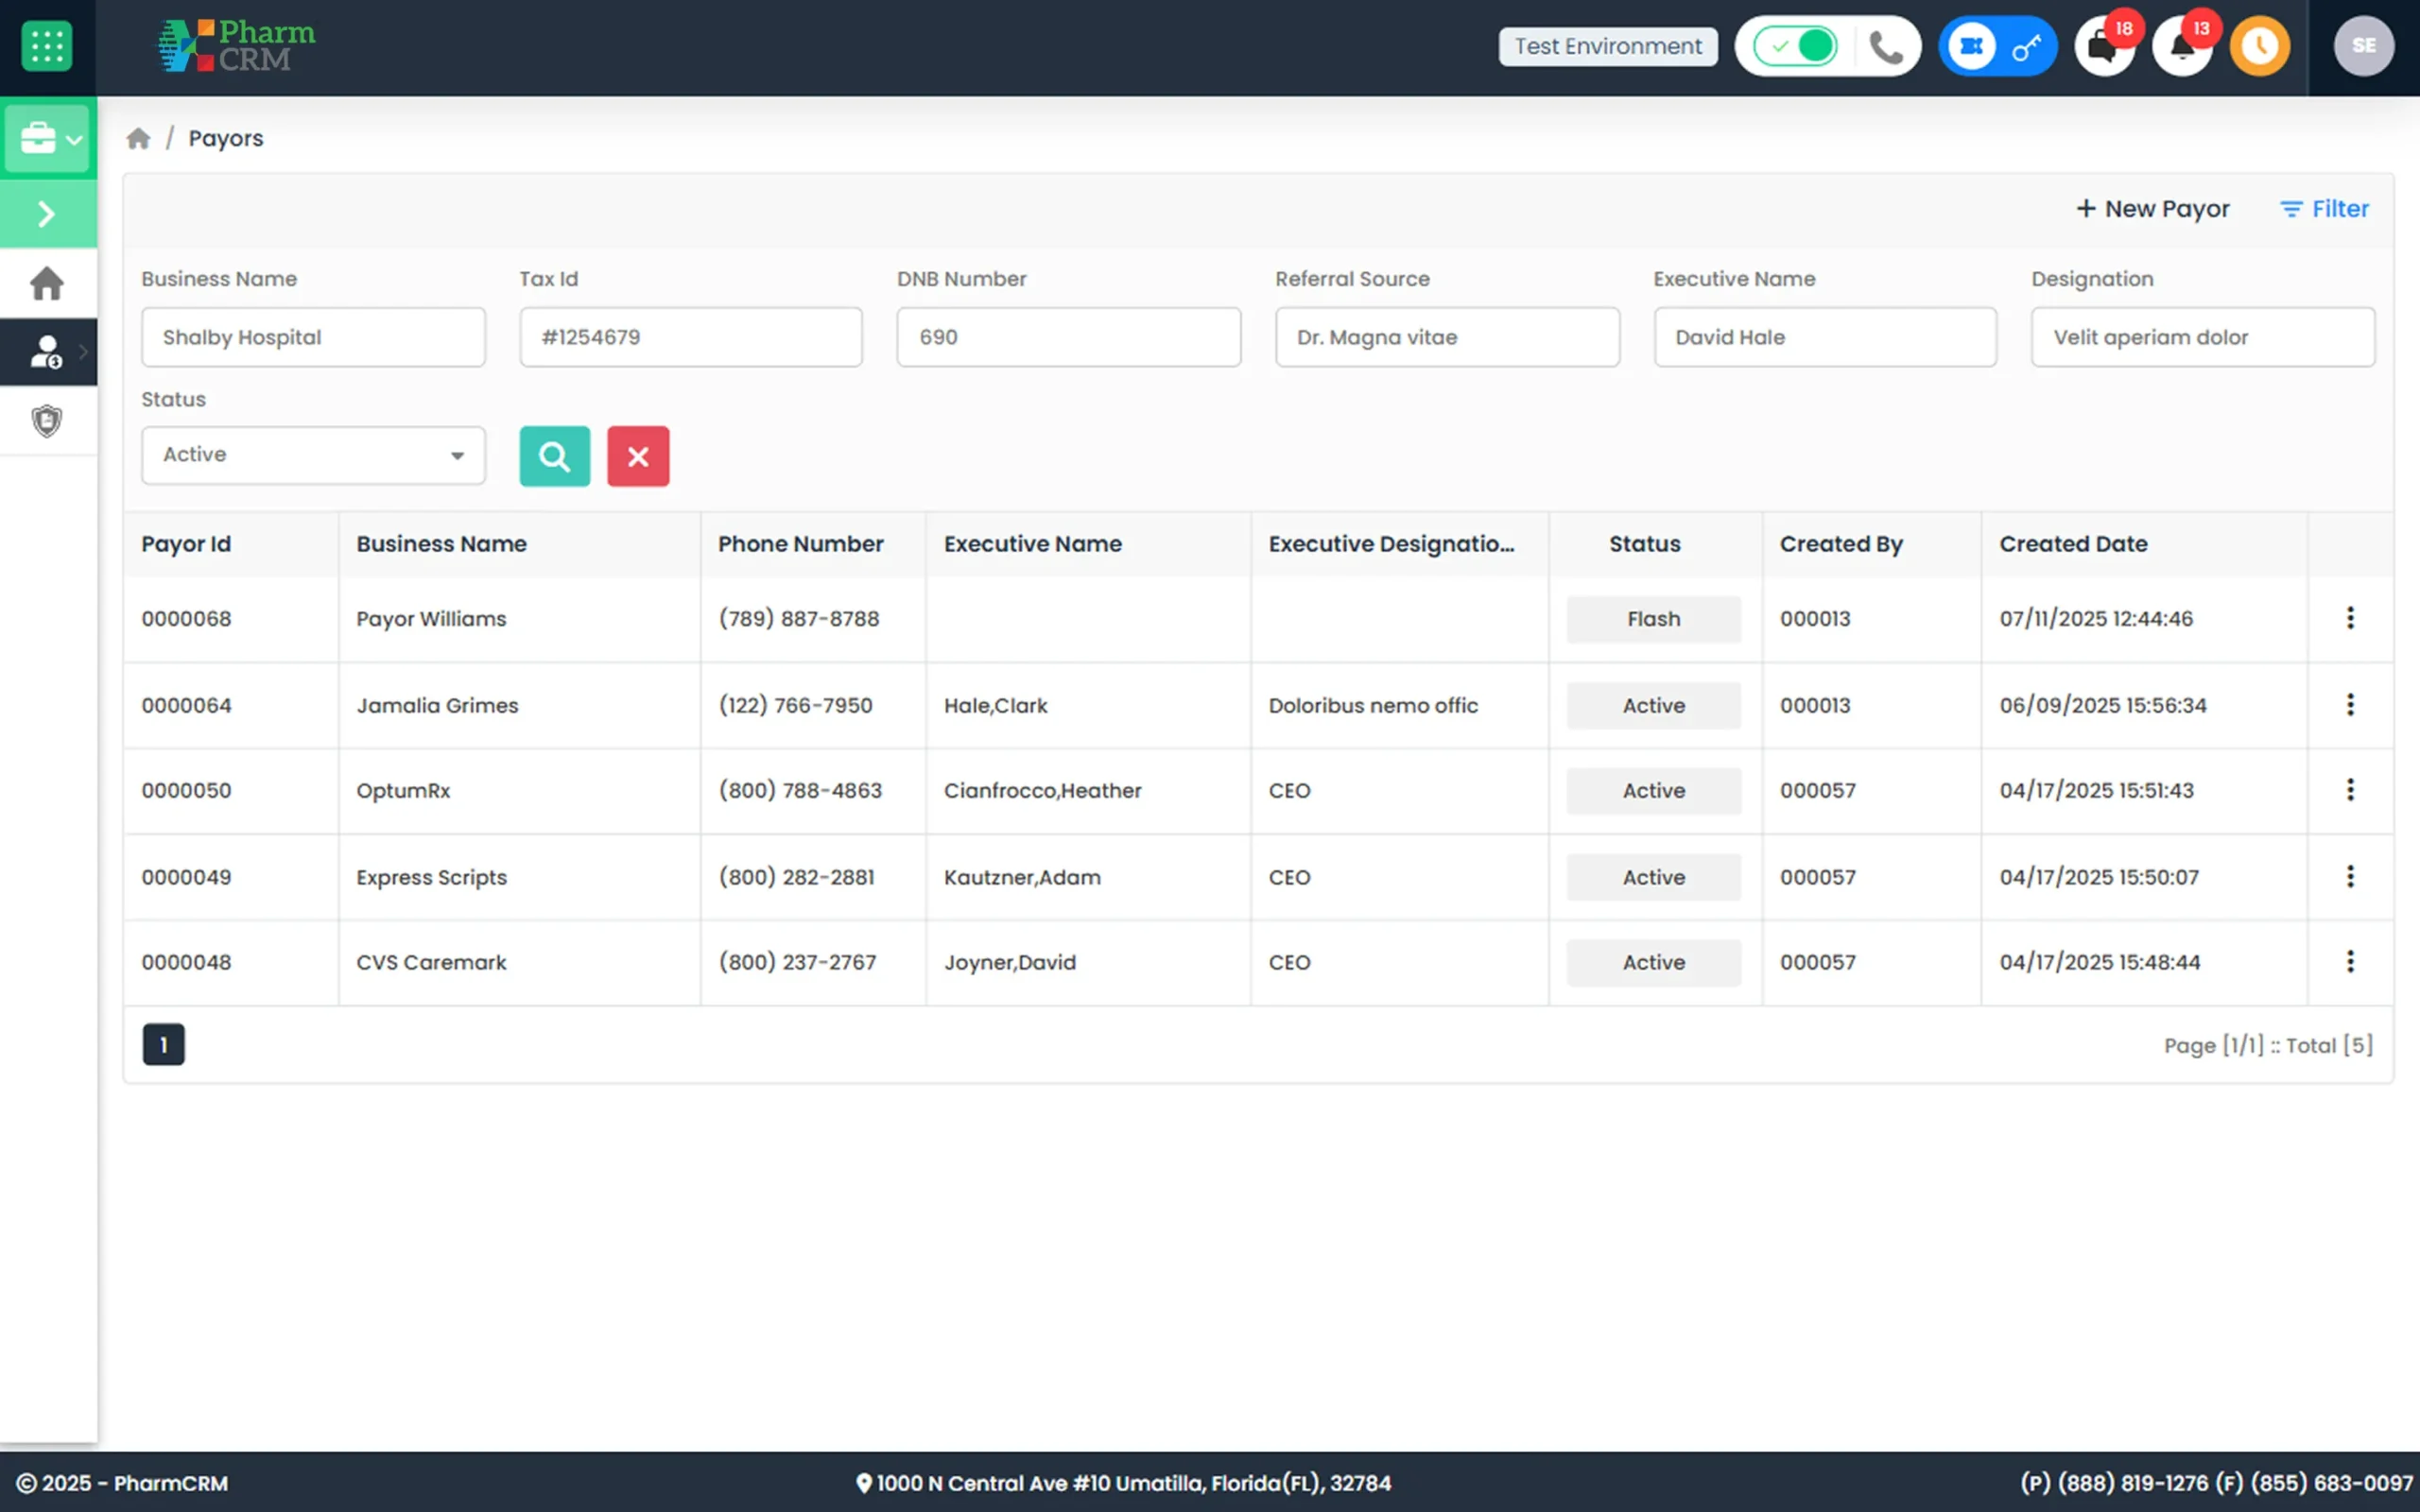2420x1512 pixels.
Task: Click the Payors breadcrumb text
Action: [226, 138]
